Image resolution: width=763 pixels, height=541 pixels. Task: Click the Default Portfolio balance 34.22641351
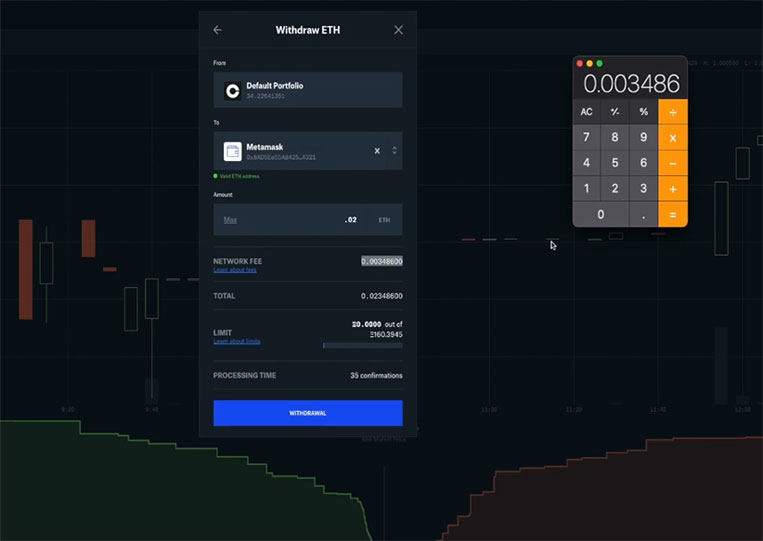(265, 96)
